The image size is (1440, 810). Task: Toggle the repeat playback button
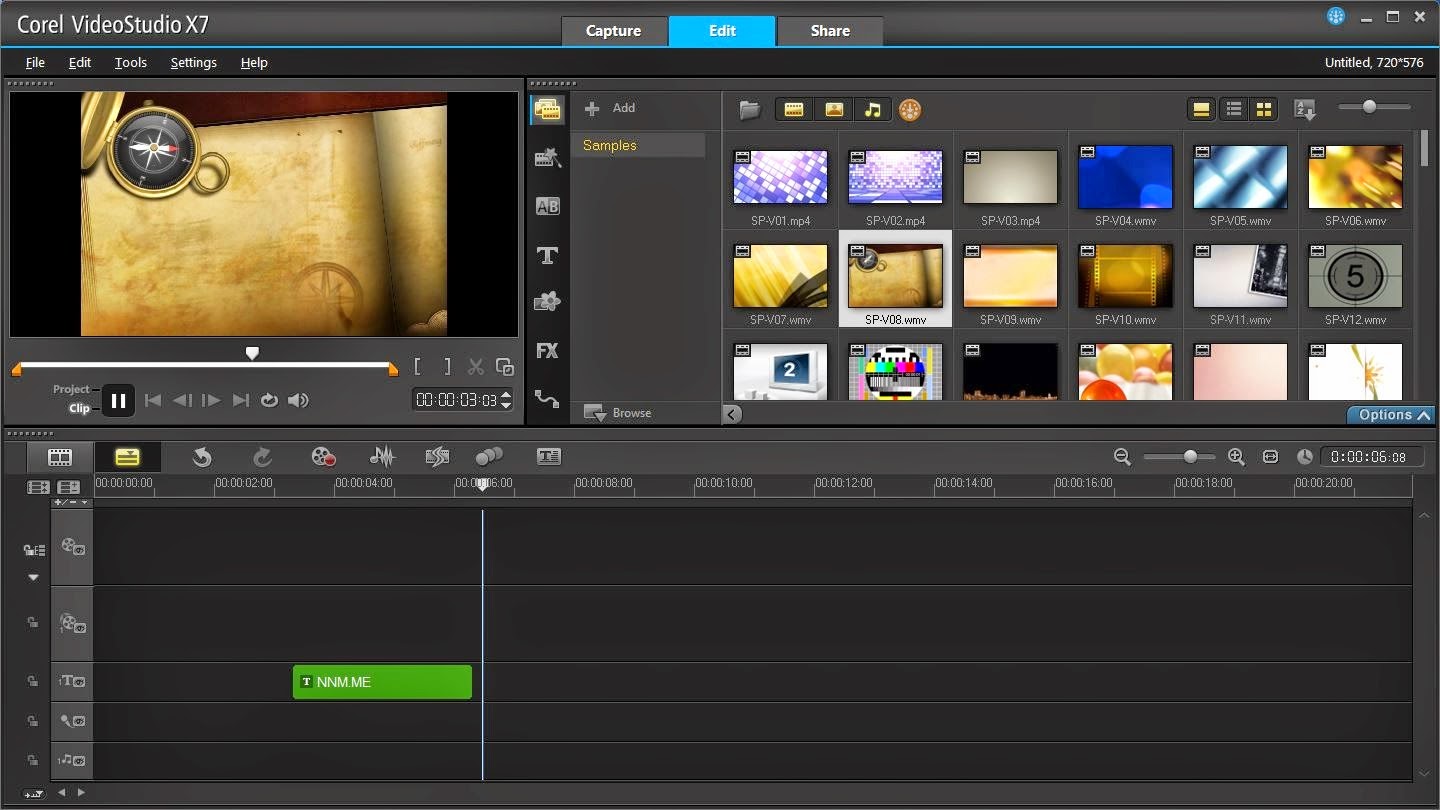(x=269, y=400)
